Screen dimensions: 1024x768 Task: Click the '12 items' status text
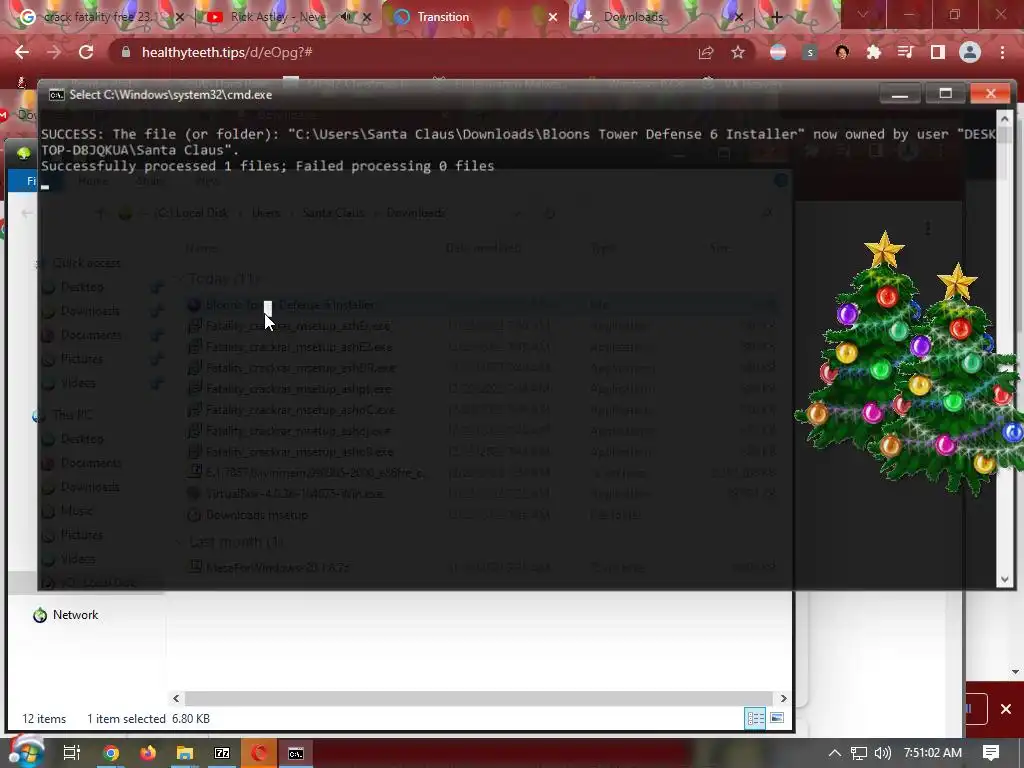[44, 718]
